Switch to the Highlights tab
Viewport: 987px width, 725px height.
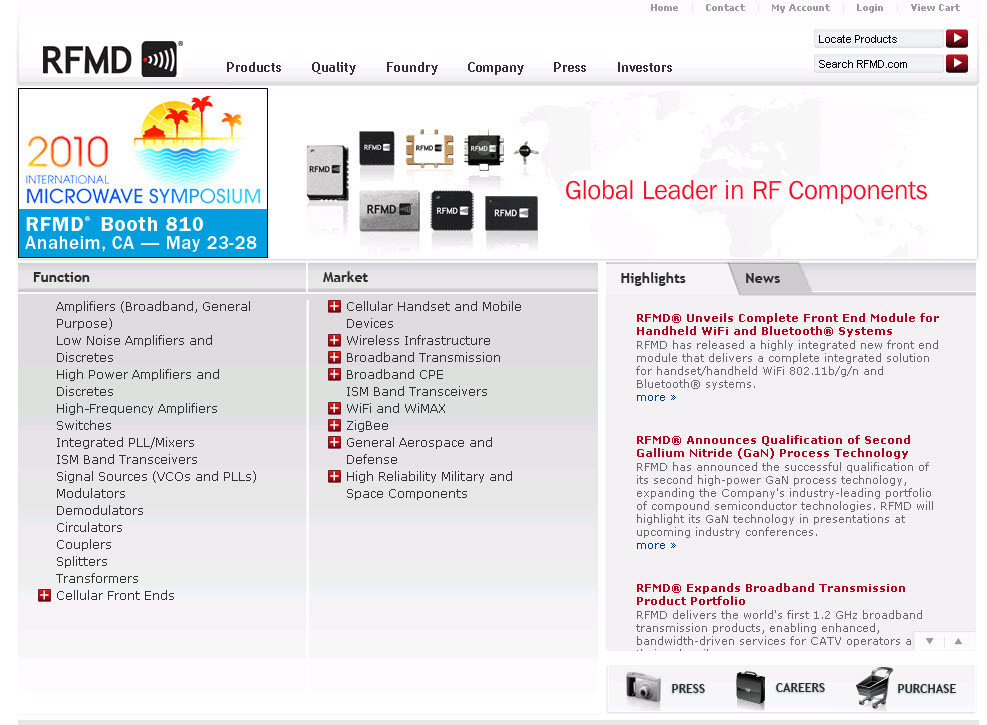click(x=653, y=278)
